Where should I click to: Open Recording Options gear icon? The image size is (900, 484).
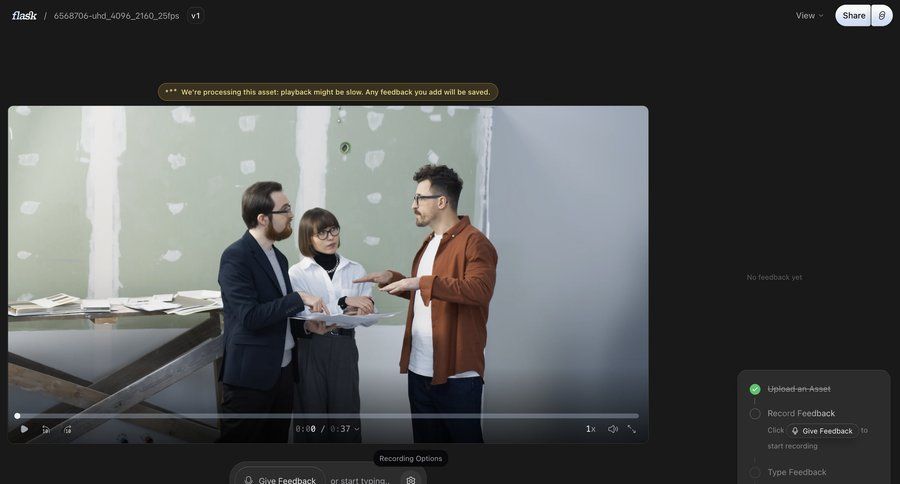410,479
